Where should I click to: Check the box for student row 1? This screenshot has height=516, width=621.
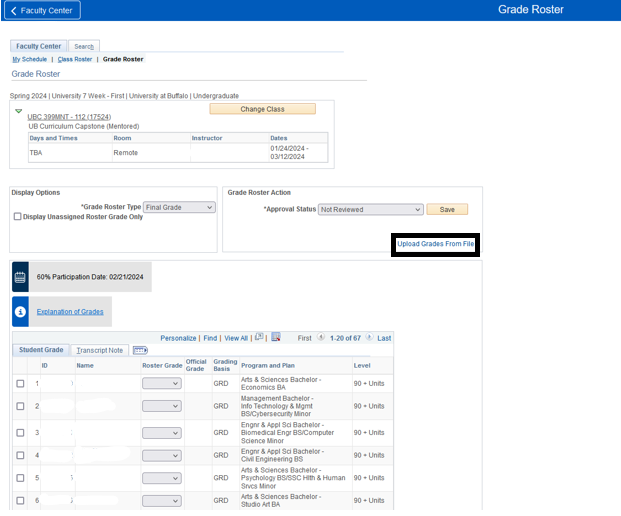pyautogui.click(x=20, y=383)
